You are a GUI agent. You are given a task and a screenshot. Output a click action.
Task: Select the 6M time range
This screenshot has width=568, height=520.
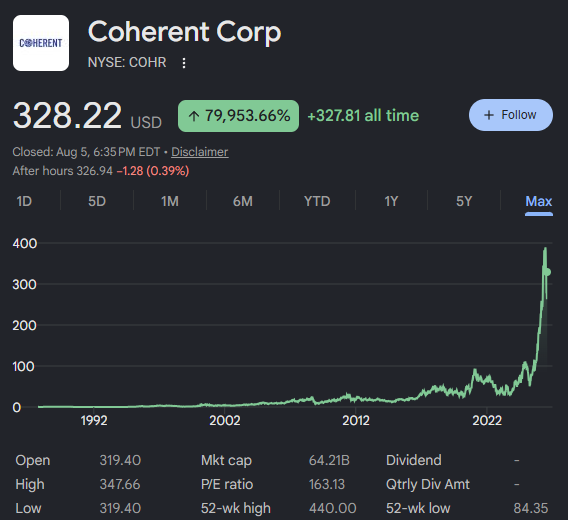coord(243,201)
